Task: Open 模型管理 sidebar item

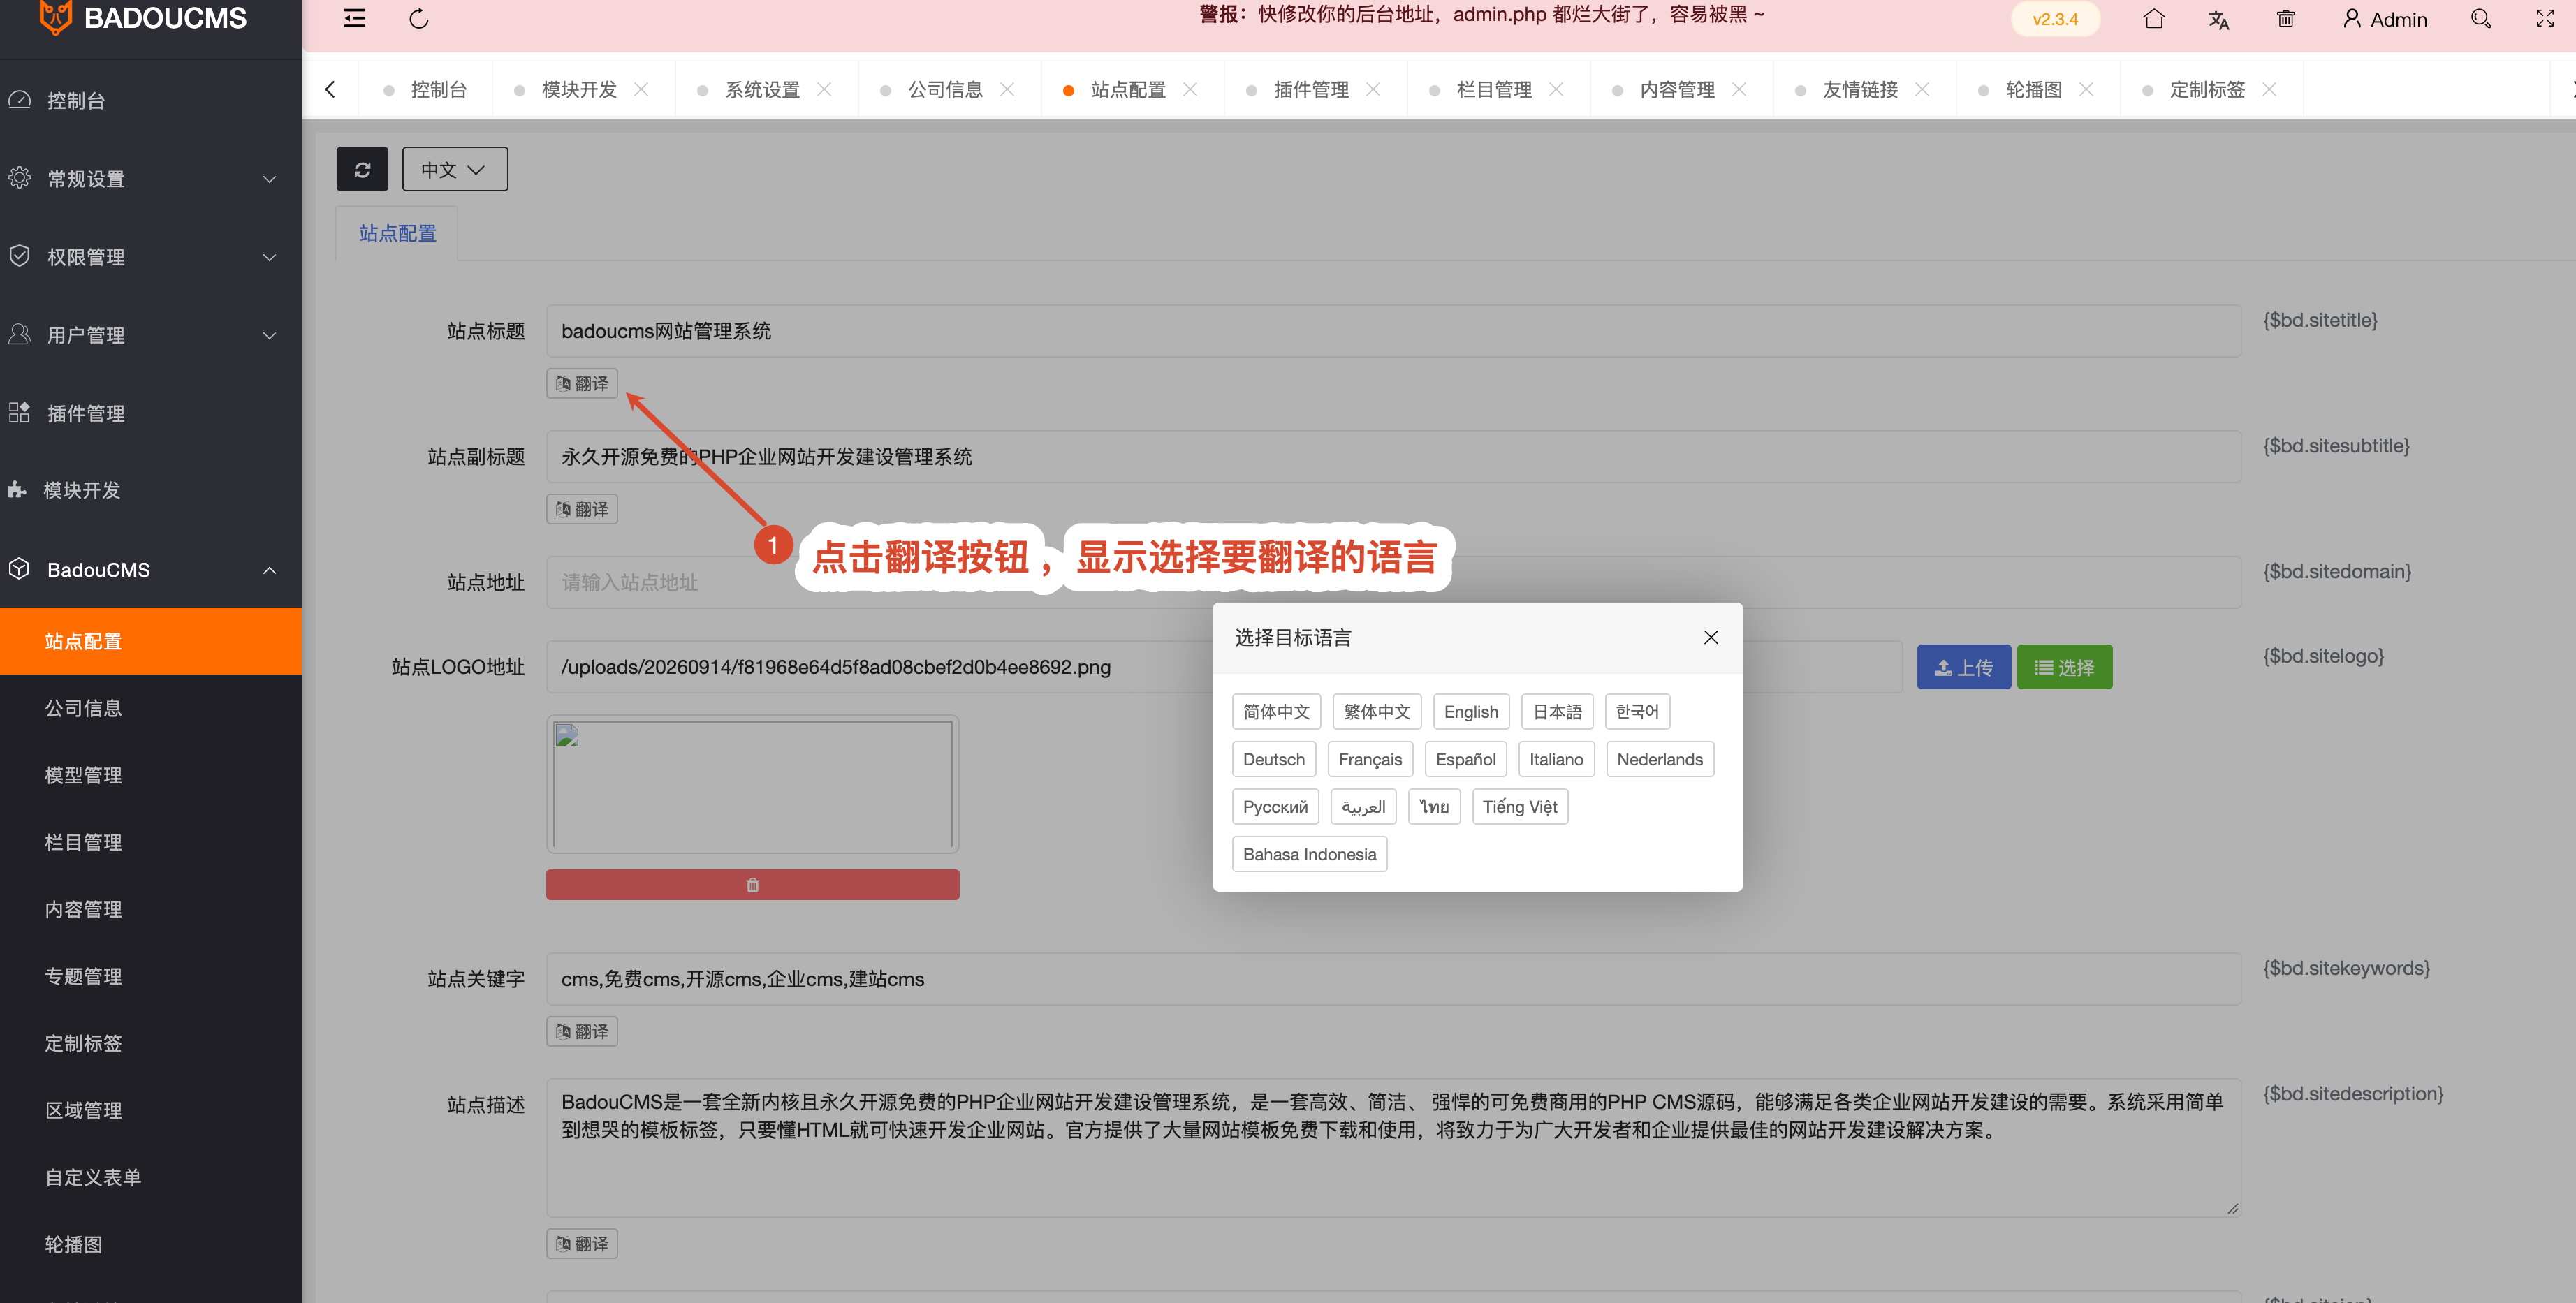Action: click(150, 775)
